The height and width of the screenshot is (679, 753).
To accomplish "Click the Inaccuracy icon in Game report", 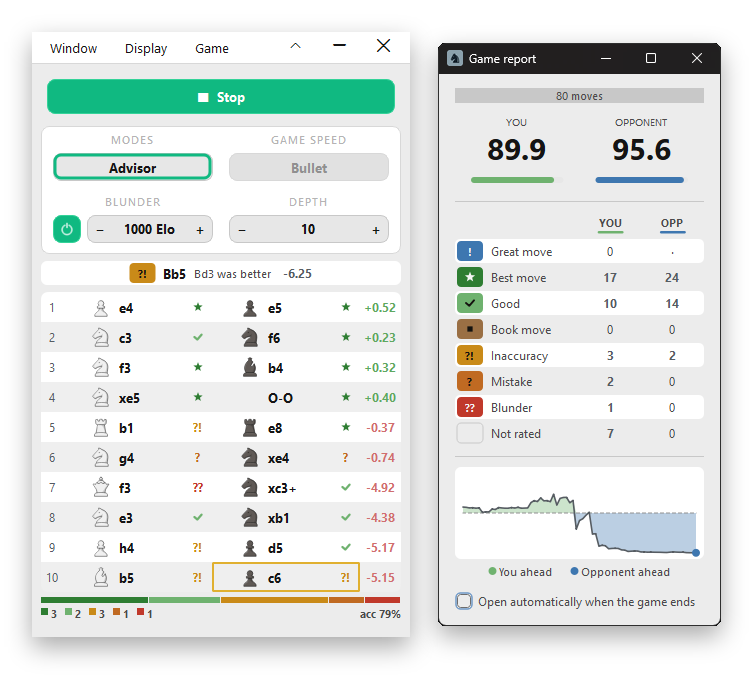I will (470, 356).
